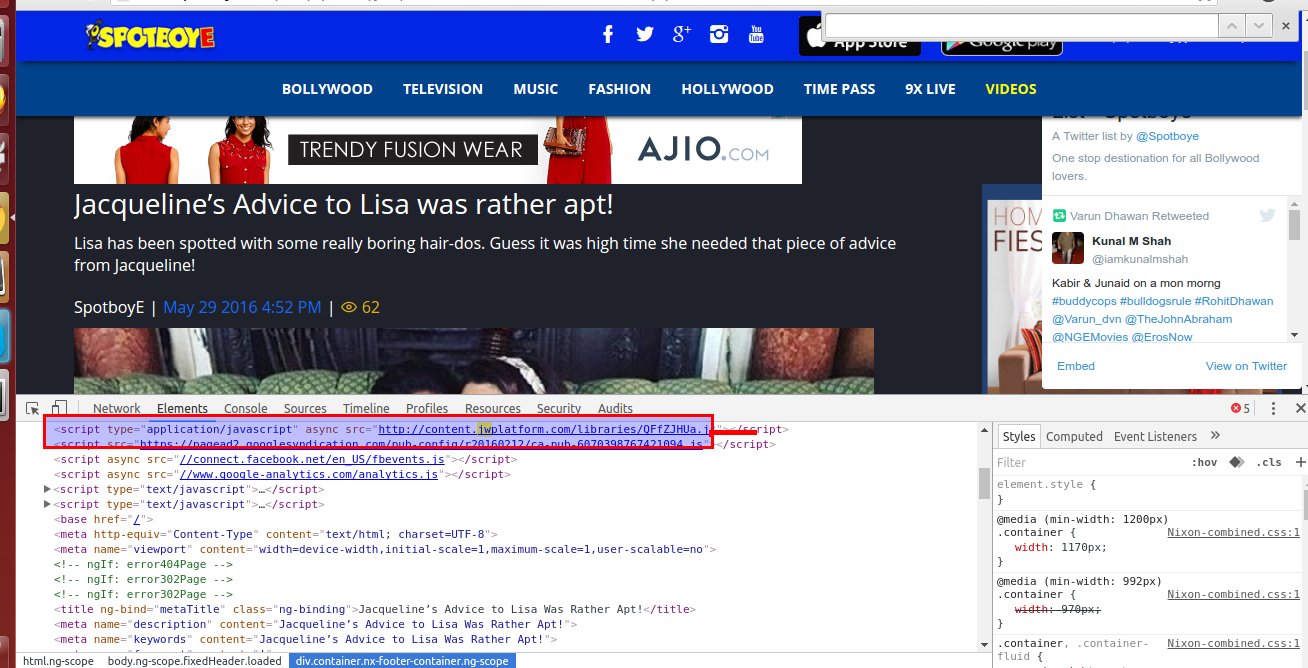The width and height of the screenshot is (1308, 668).
Task: Click the AJIO trendy fusion wear banner
Action: pos(438,149)
